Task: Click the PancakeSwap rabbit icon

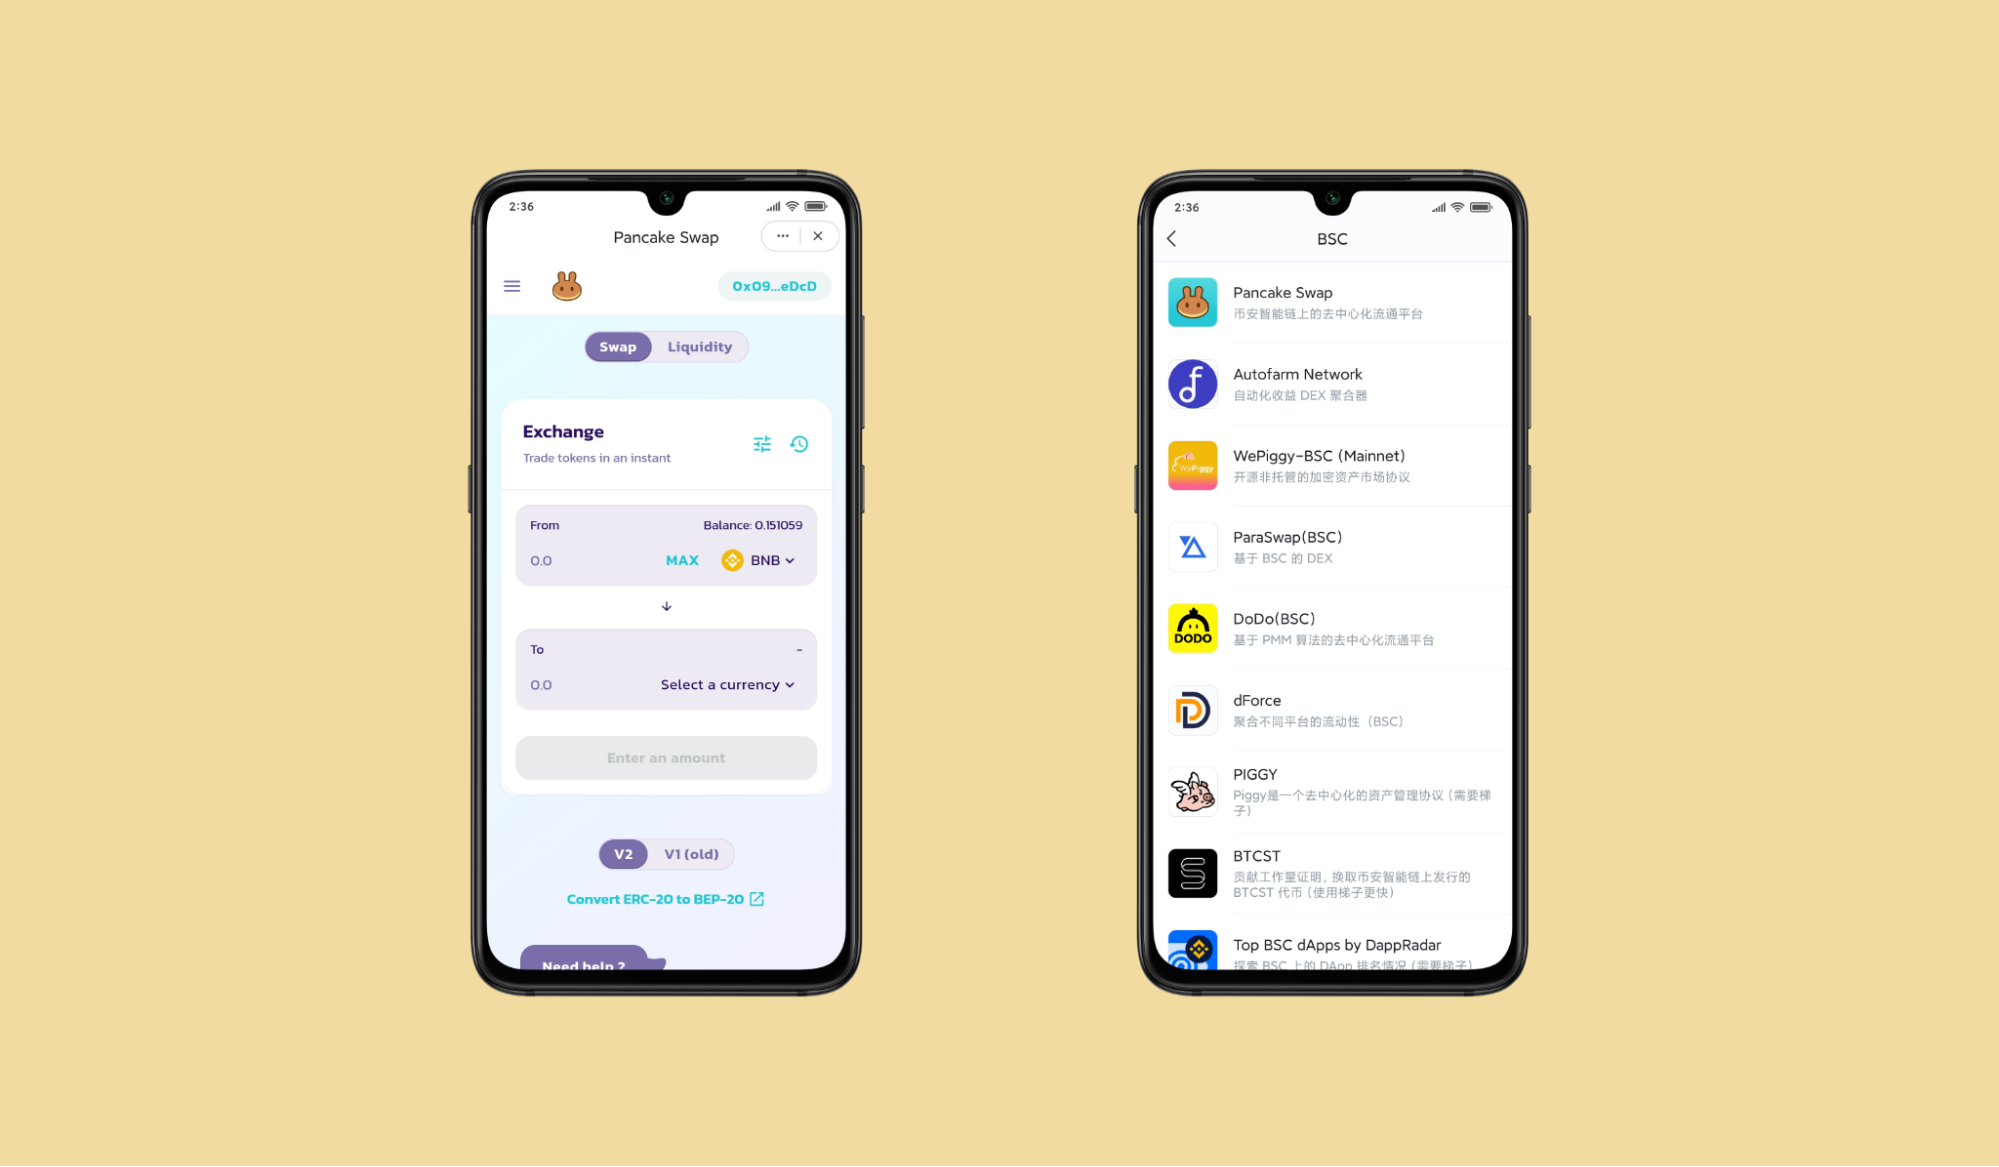Action: pyautogui.click(x=565, y=286)
